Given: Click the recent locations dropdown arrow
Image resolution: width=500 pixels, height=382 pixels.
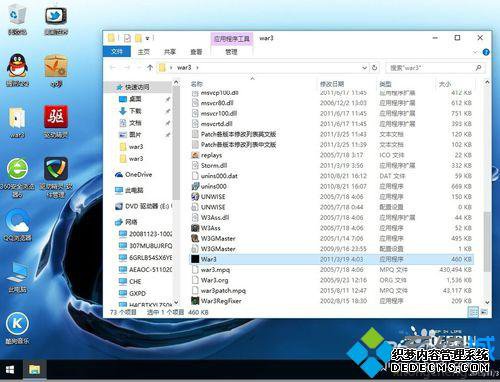Looking at the screenshot, I should 139,68.
